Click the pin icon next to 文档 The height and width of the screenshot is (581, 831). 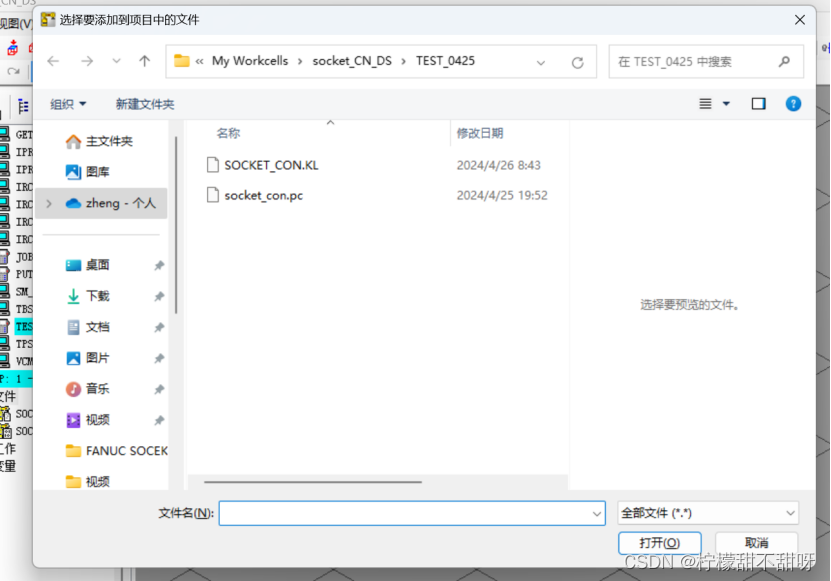click(x=159, y=327)
